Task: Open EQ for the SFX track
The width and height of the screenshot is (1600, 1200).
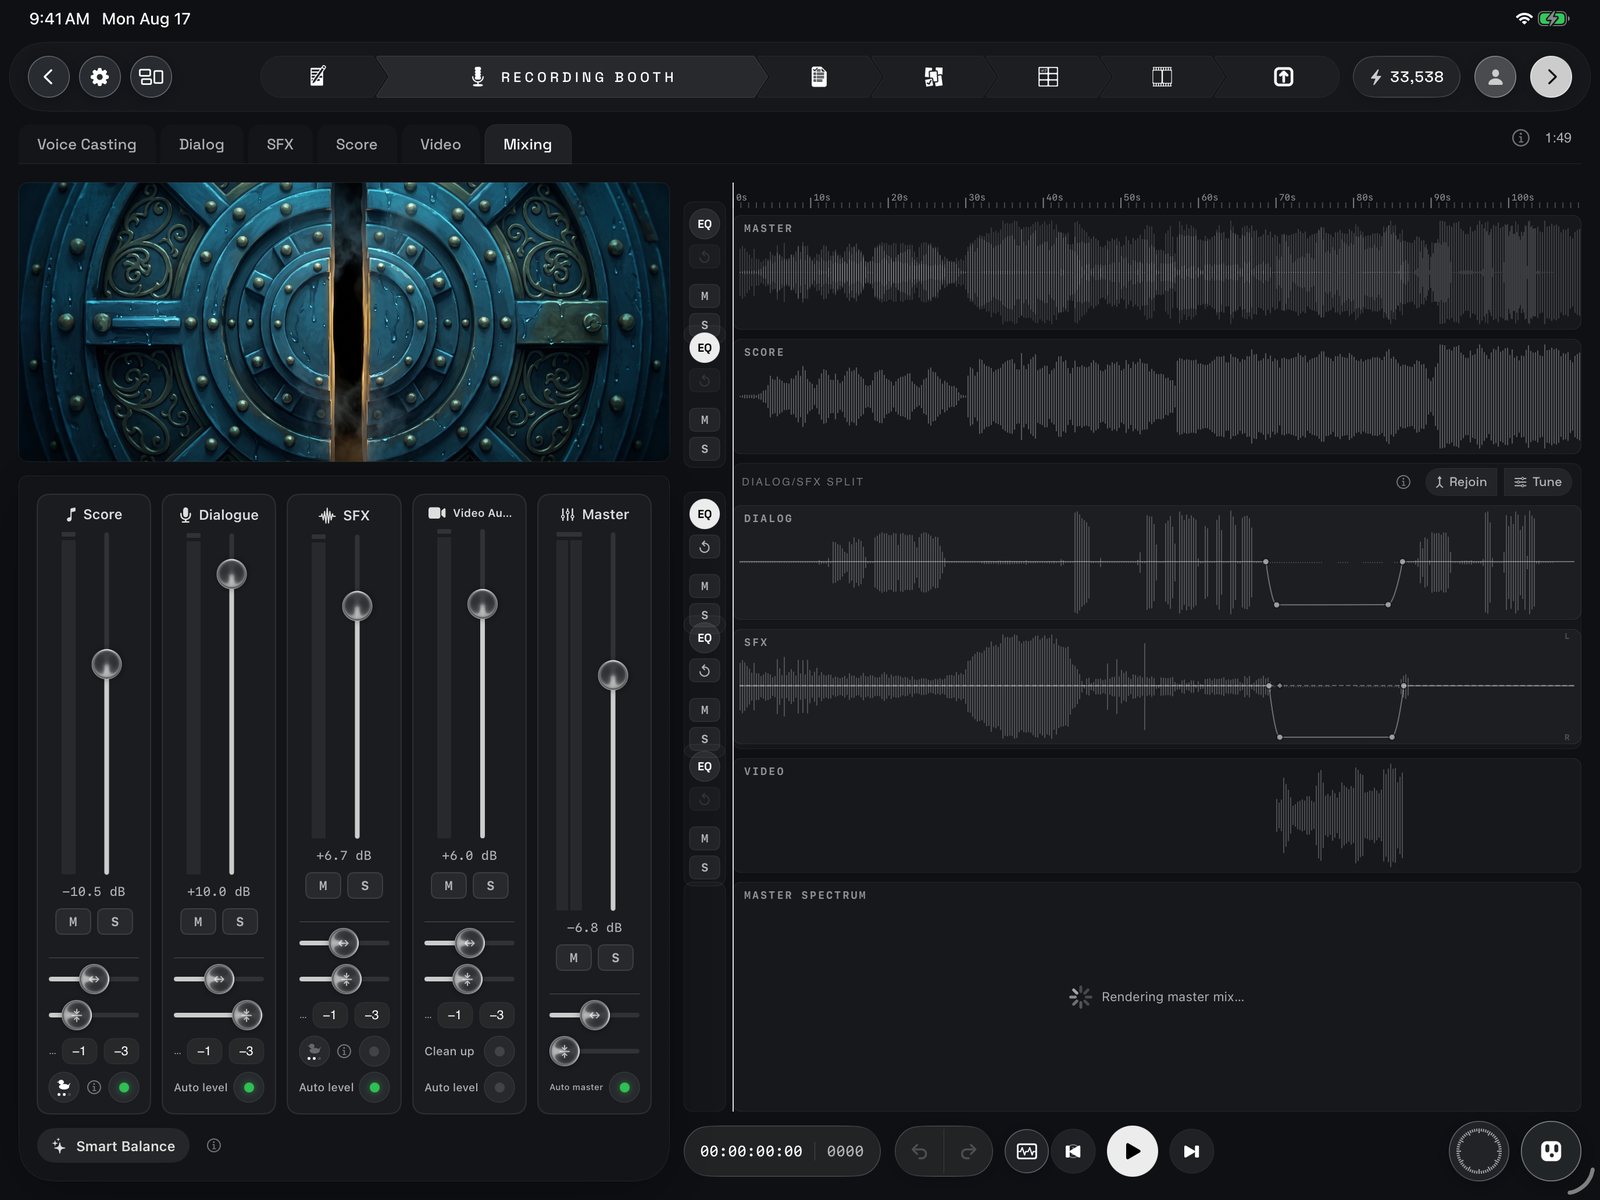Action: 705,638
